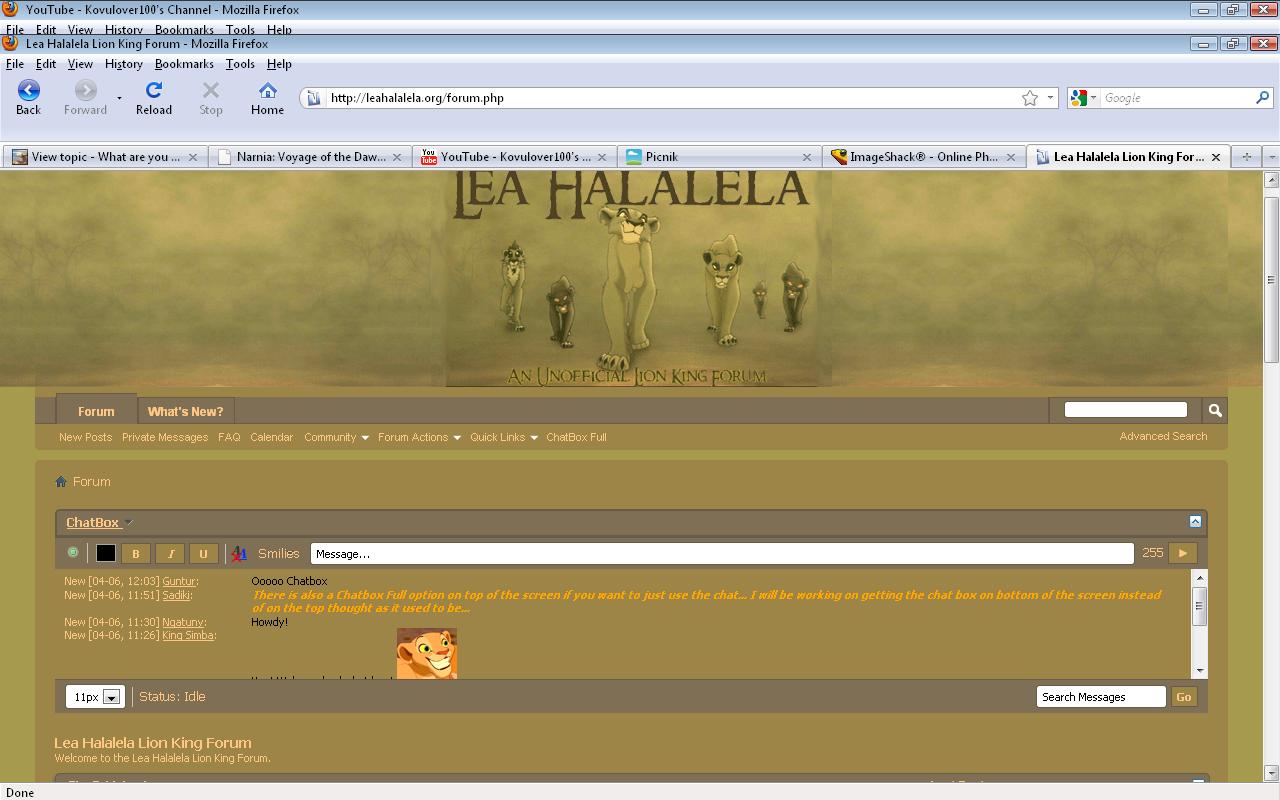This screenshot has width=1280, height=800.
Task: Expand the Community dropdown menu
Action: (336, 437)
